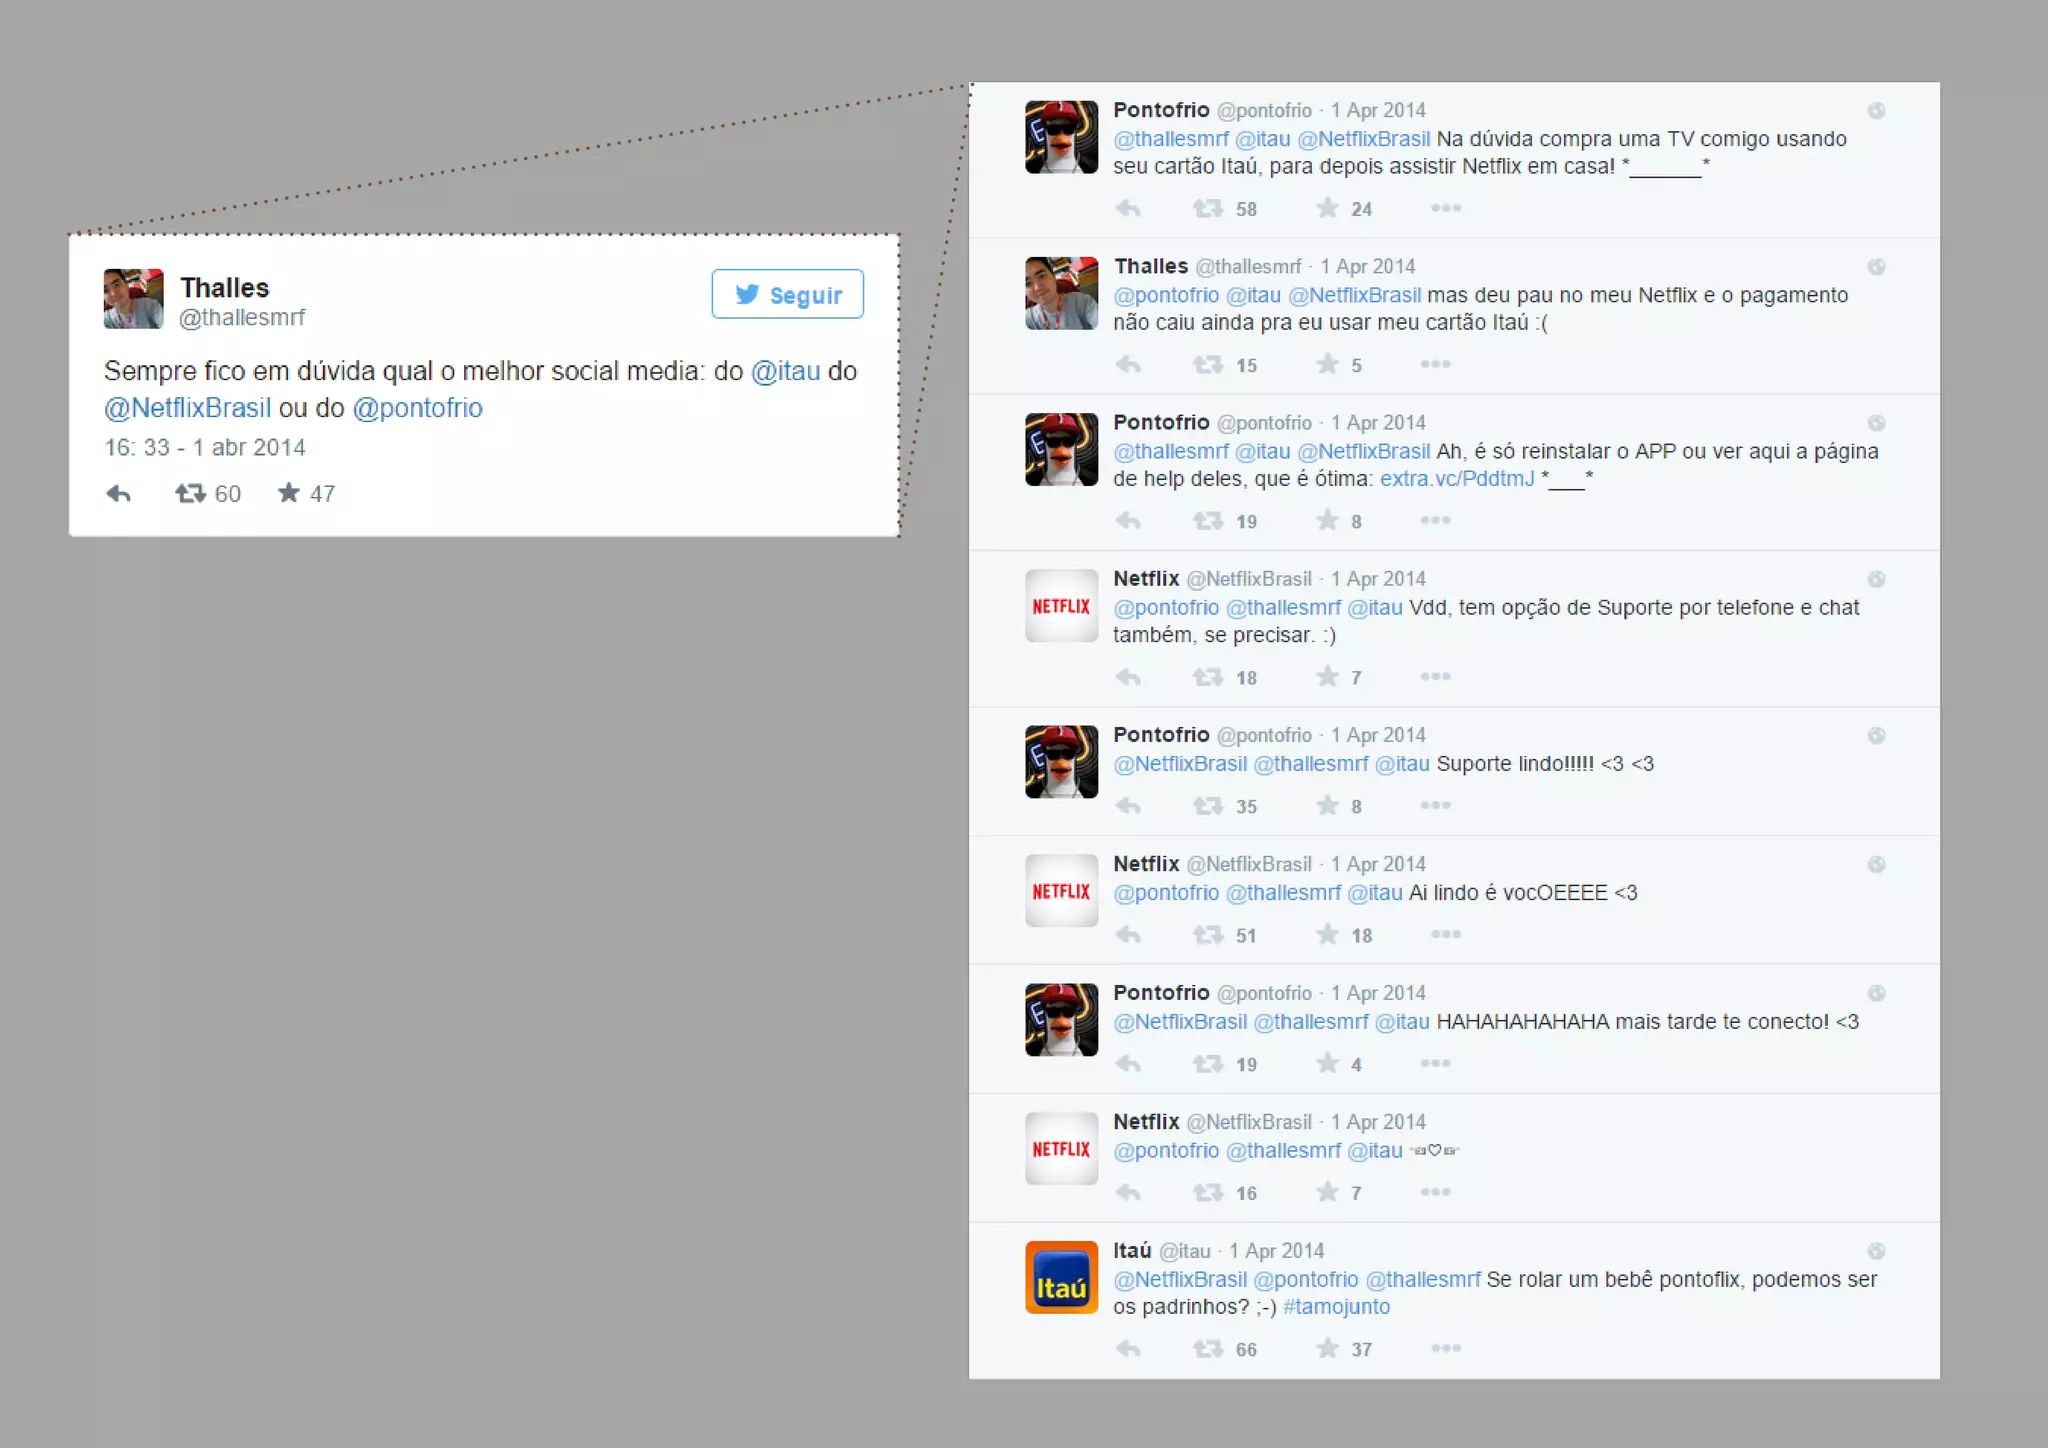Open more options on Itaú's tweet
Viewport: 2048px width, 1448px height.
click(x=1445, y=1348)
